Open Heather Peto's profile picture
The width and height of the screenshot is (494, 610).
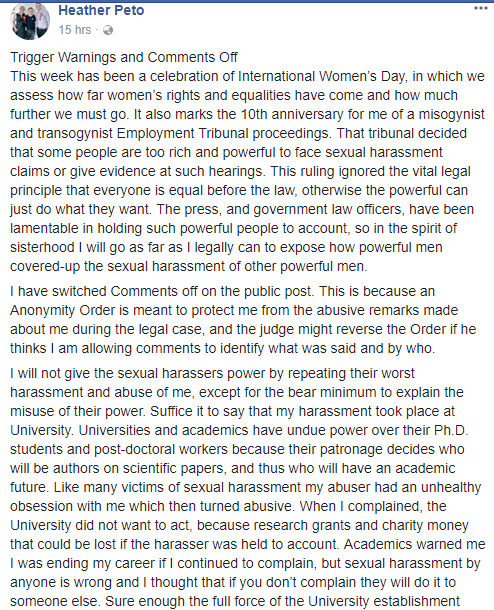pos(30,21)
